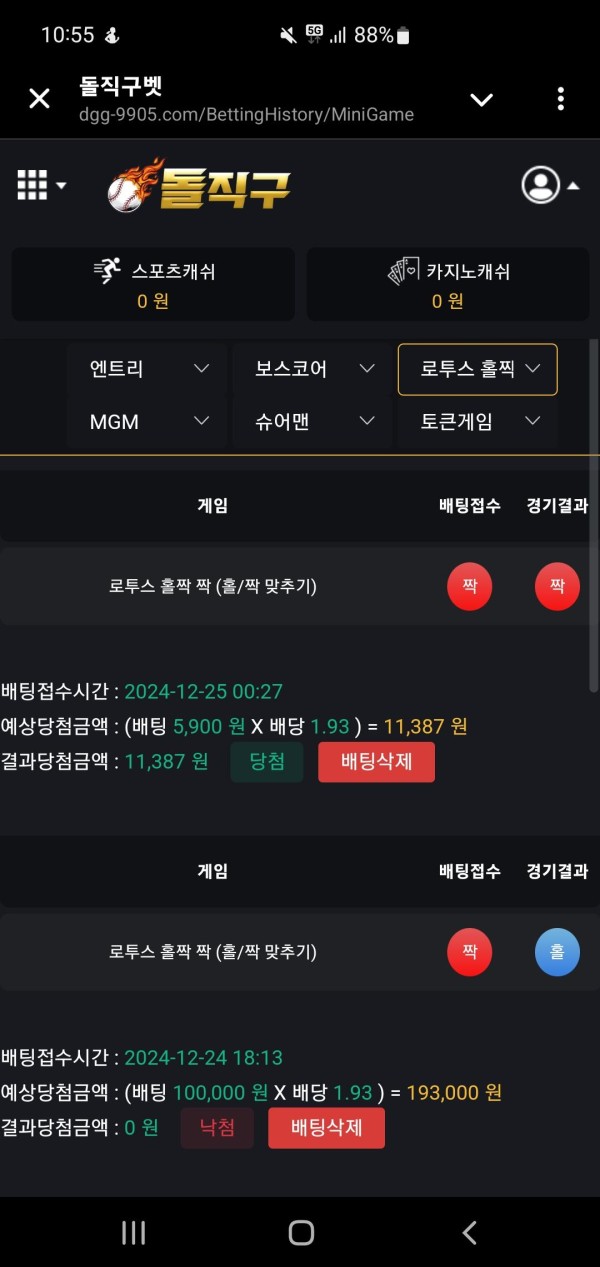Tap the Android back navigation icon
The image size is (600, 1267).
tap(469, 1233)
